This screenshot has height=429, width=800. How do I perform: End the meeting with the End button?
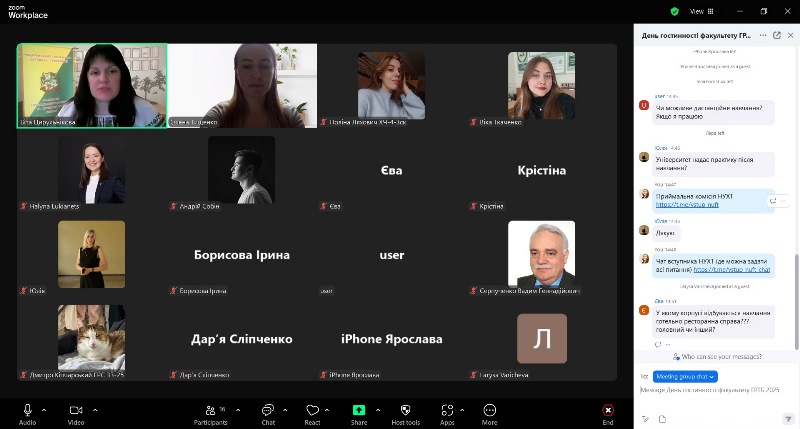(608, 414)
